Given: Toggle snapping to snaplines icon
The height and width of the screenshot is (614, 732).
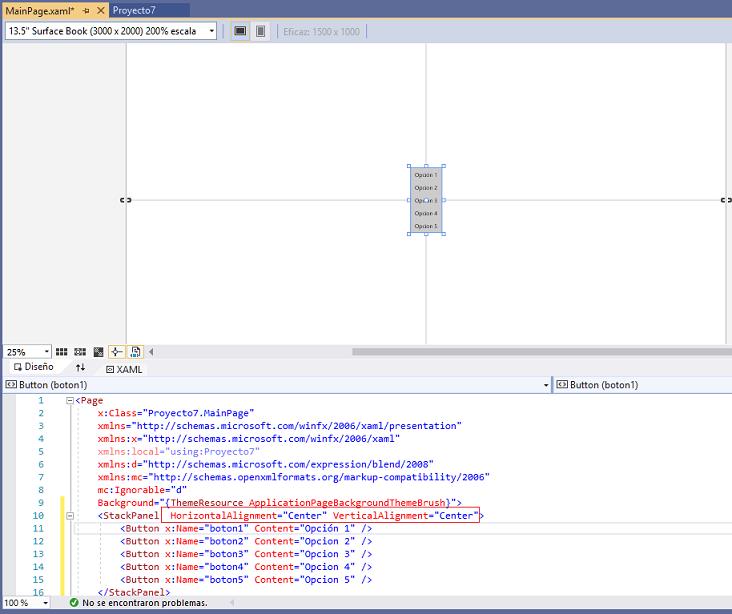Looking at the screenshot, I should (117, 352).
